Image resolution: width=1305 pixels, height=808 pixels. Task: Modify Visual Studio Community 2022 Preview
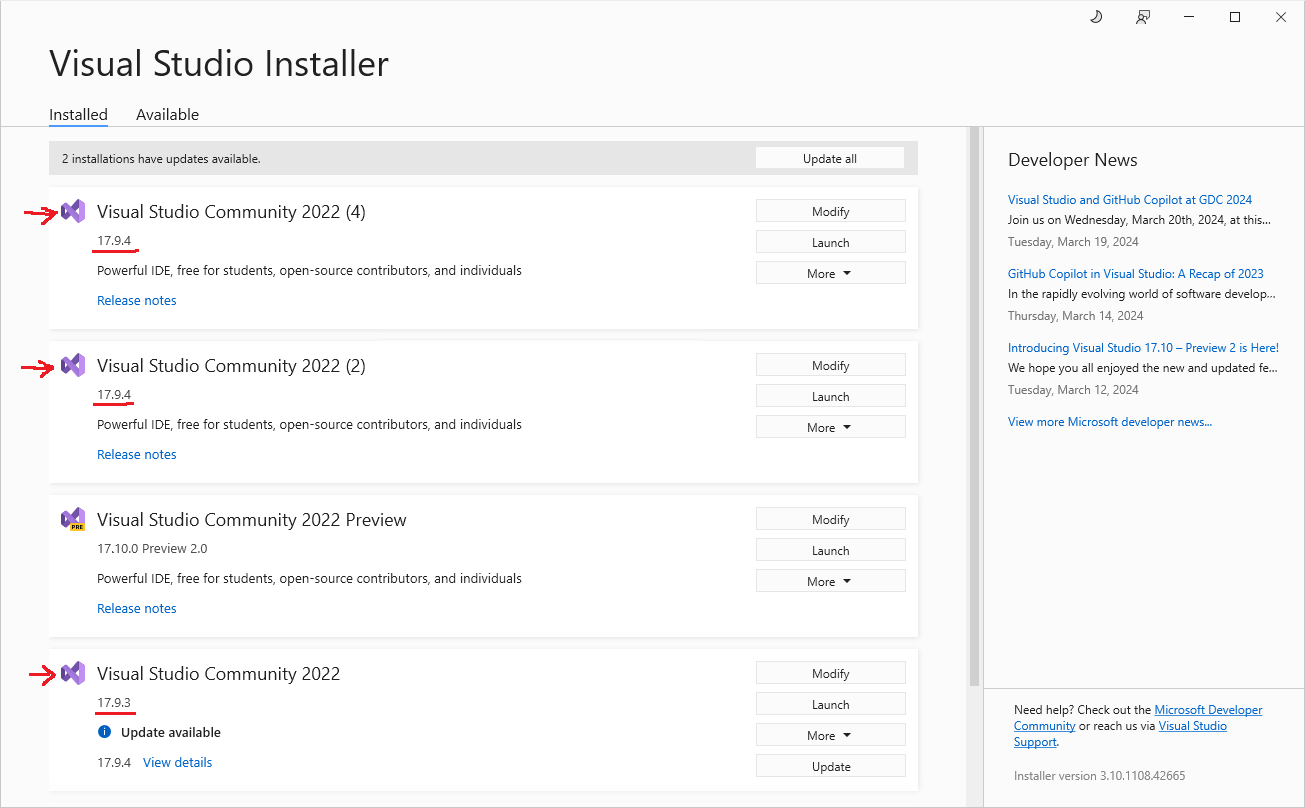pos(830,519)
